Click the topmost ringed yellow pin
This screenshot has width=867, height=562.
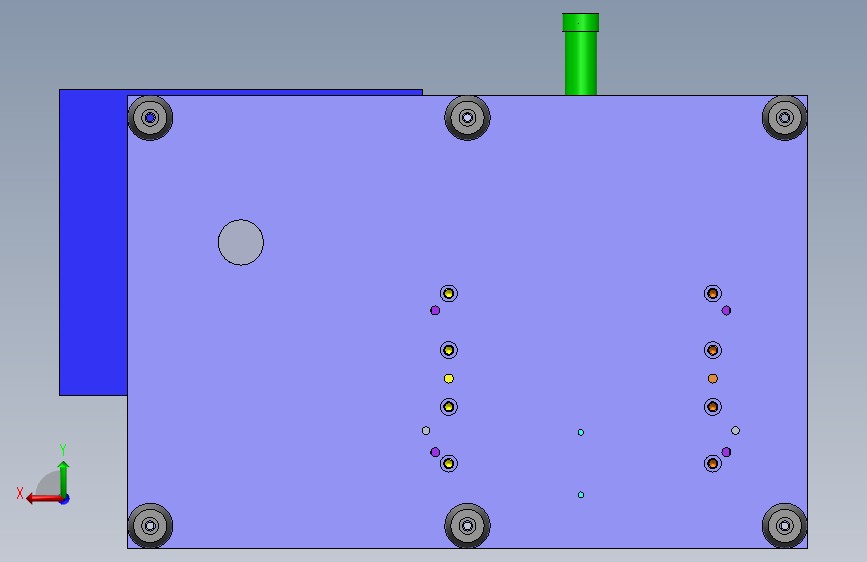pyautogui.click(x=448, y=293)
